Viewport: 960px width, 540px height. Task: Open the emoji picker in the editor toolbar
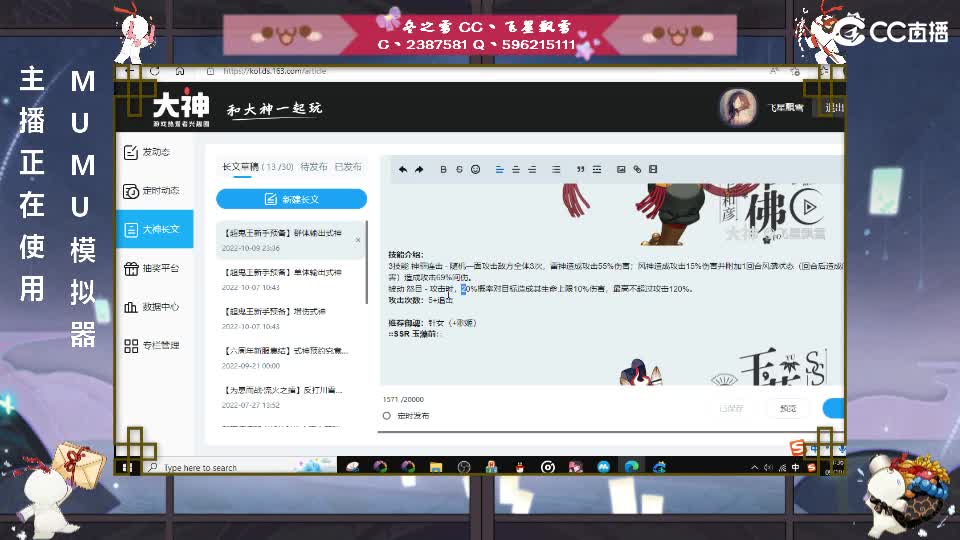(476, 170)
